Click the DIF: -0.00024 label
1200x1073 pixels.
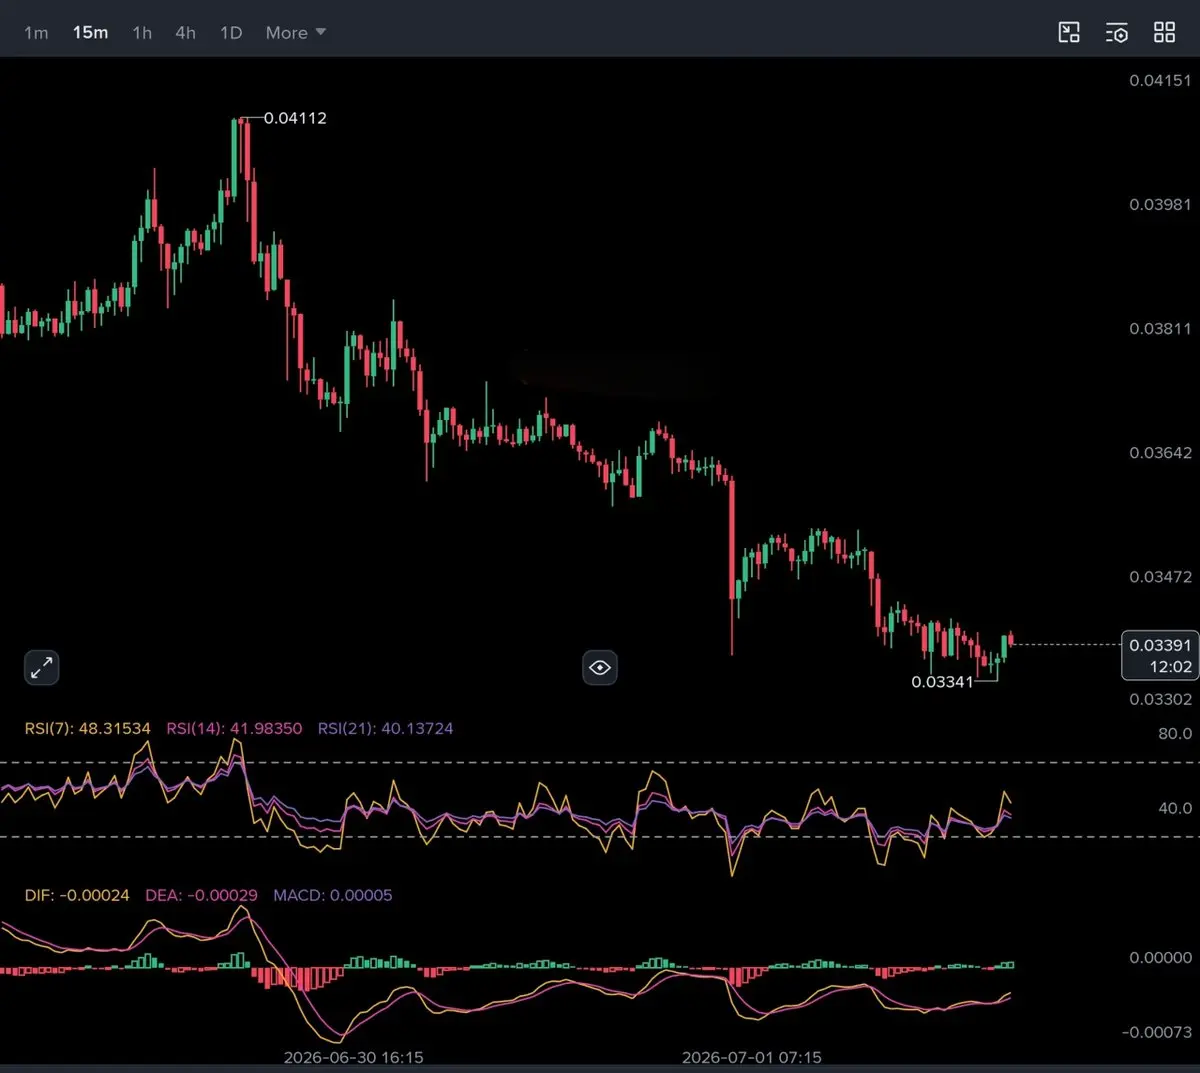click(77, 895)
